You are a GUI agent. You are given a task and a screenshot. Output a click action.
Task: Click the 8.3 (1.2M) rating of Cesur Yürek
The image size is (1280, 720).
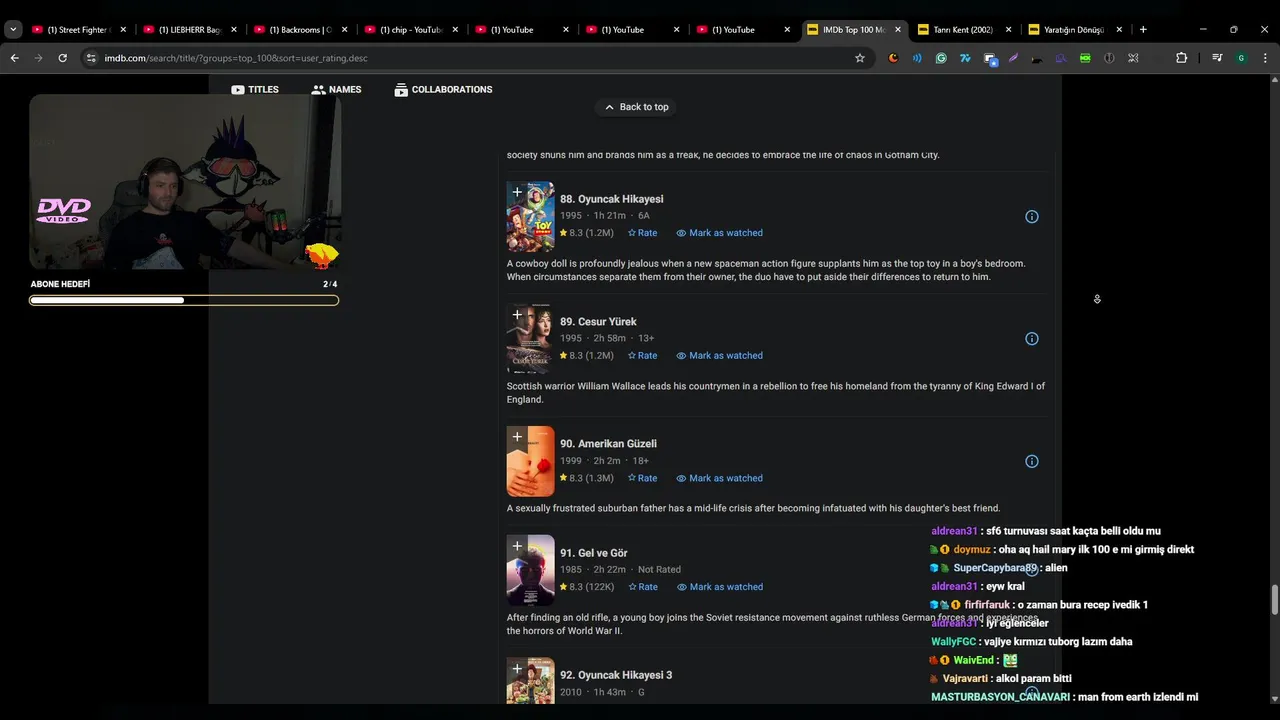(587, 356)
